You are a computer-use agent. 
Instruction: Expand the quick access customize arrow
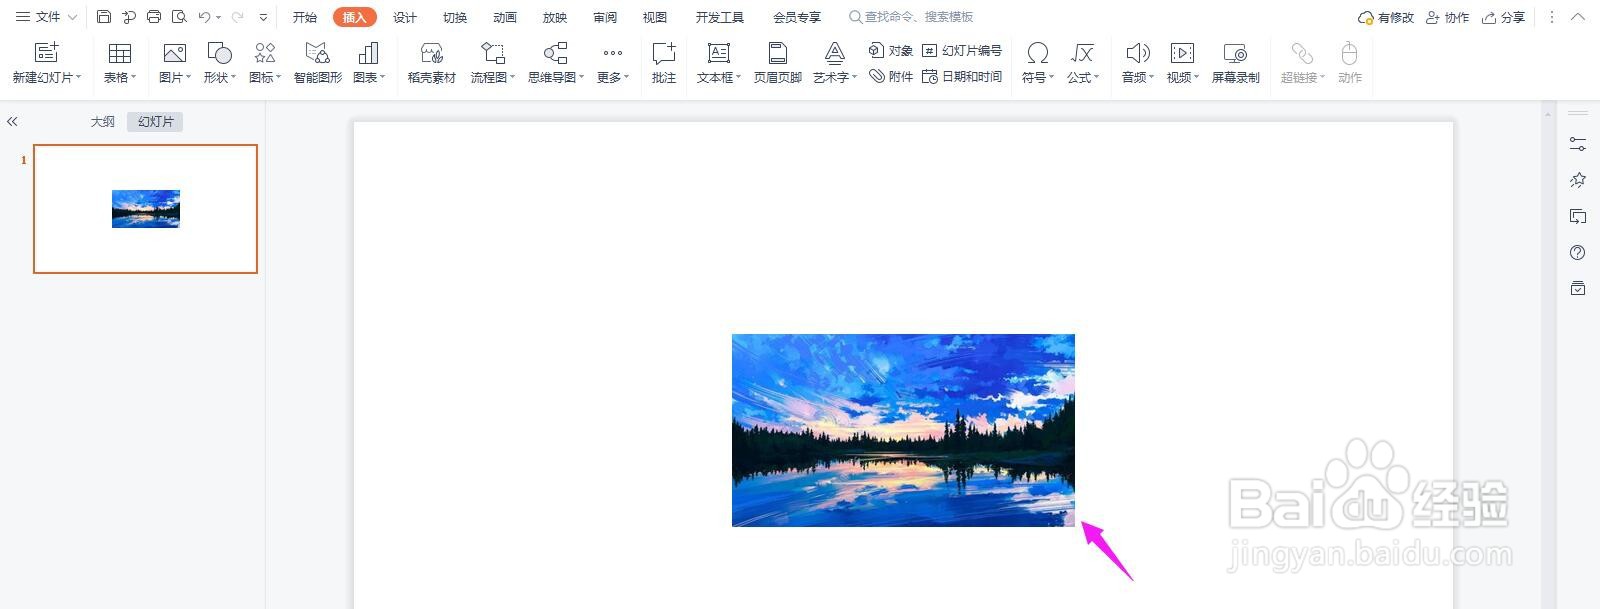(x=263, y=17)
